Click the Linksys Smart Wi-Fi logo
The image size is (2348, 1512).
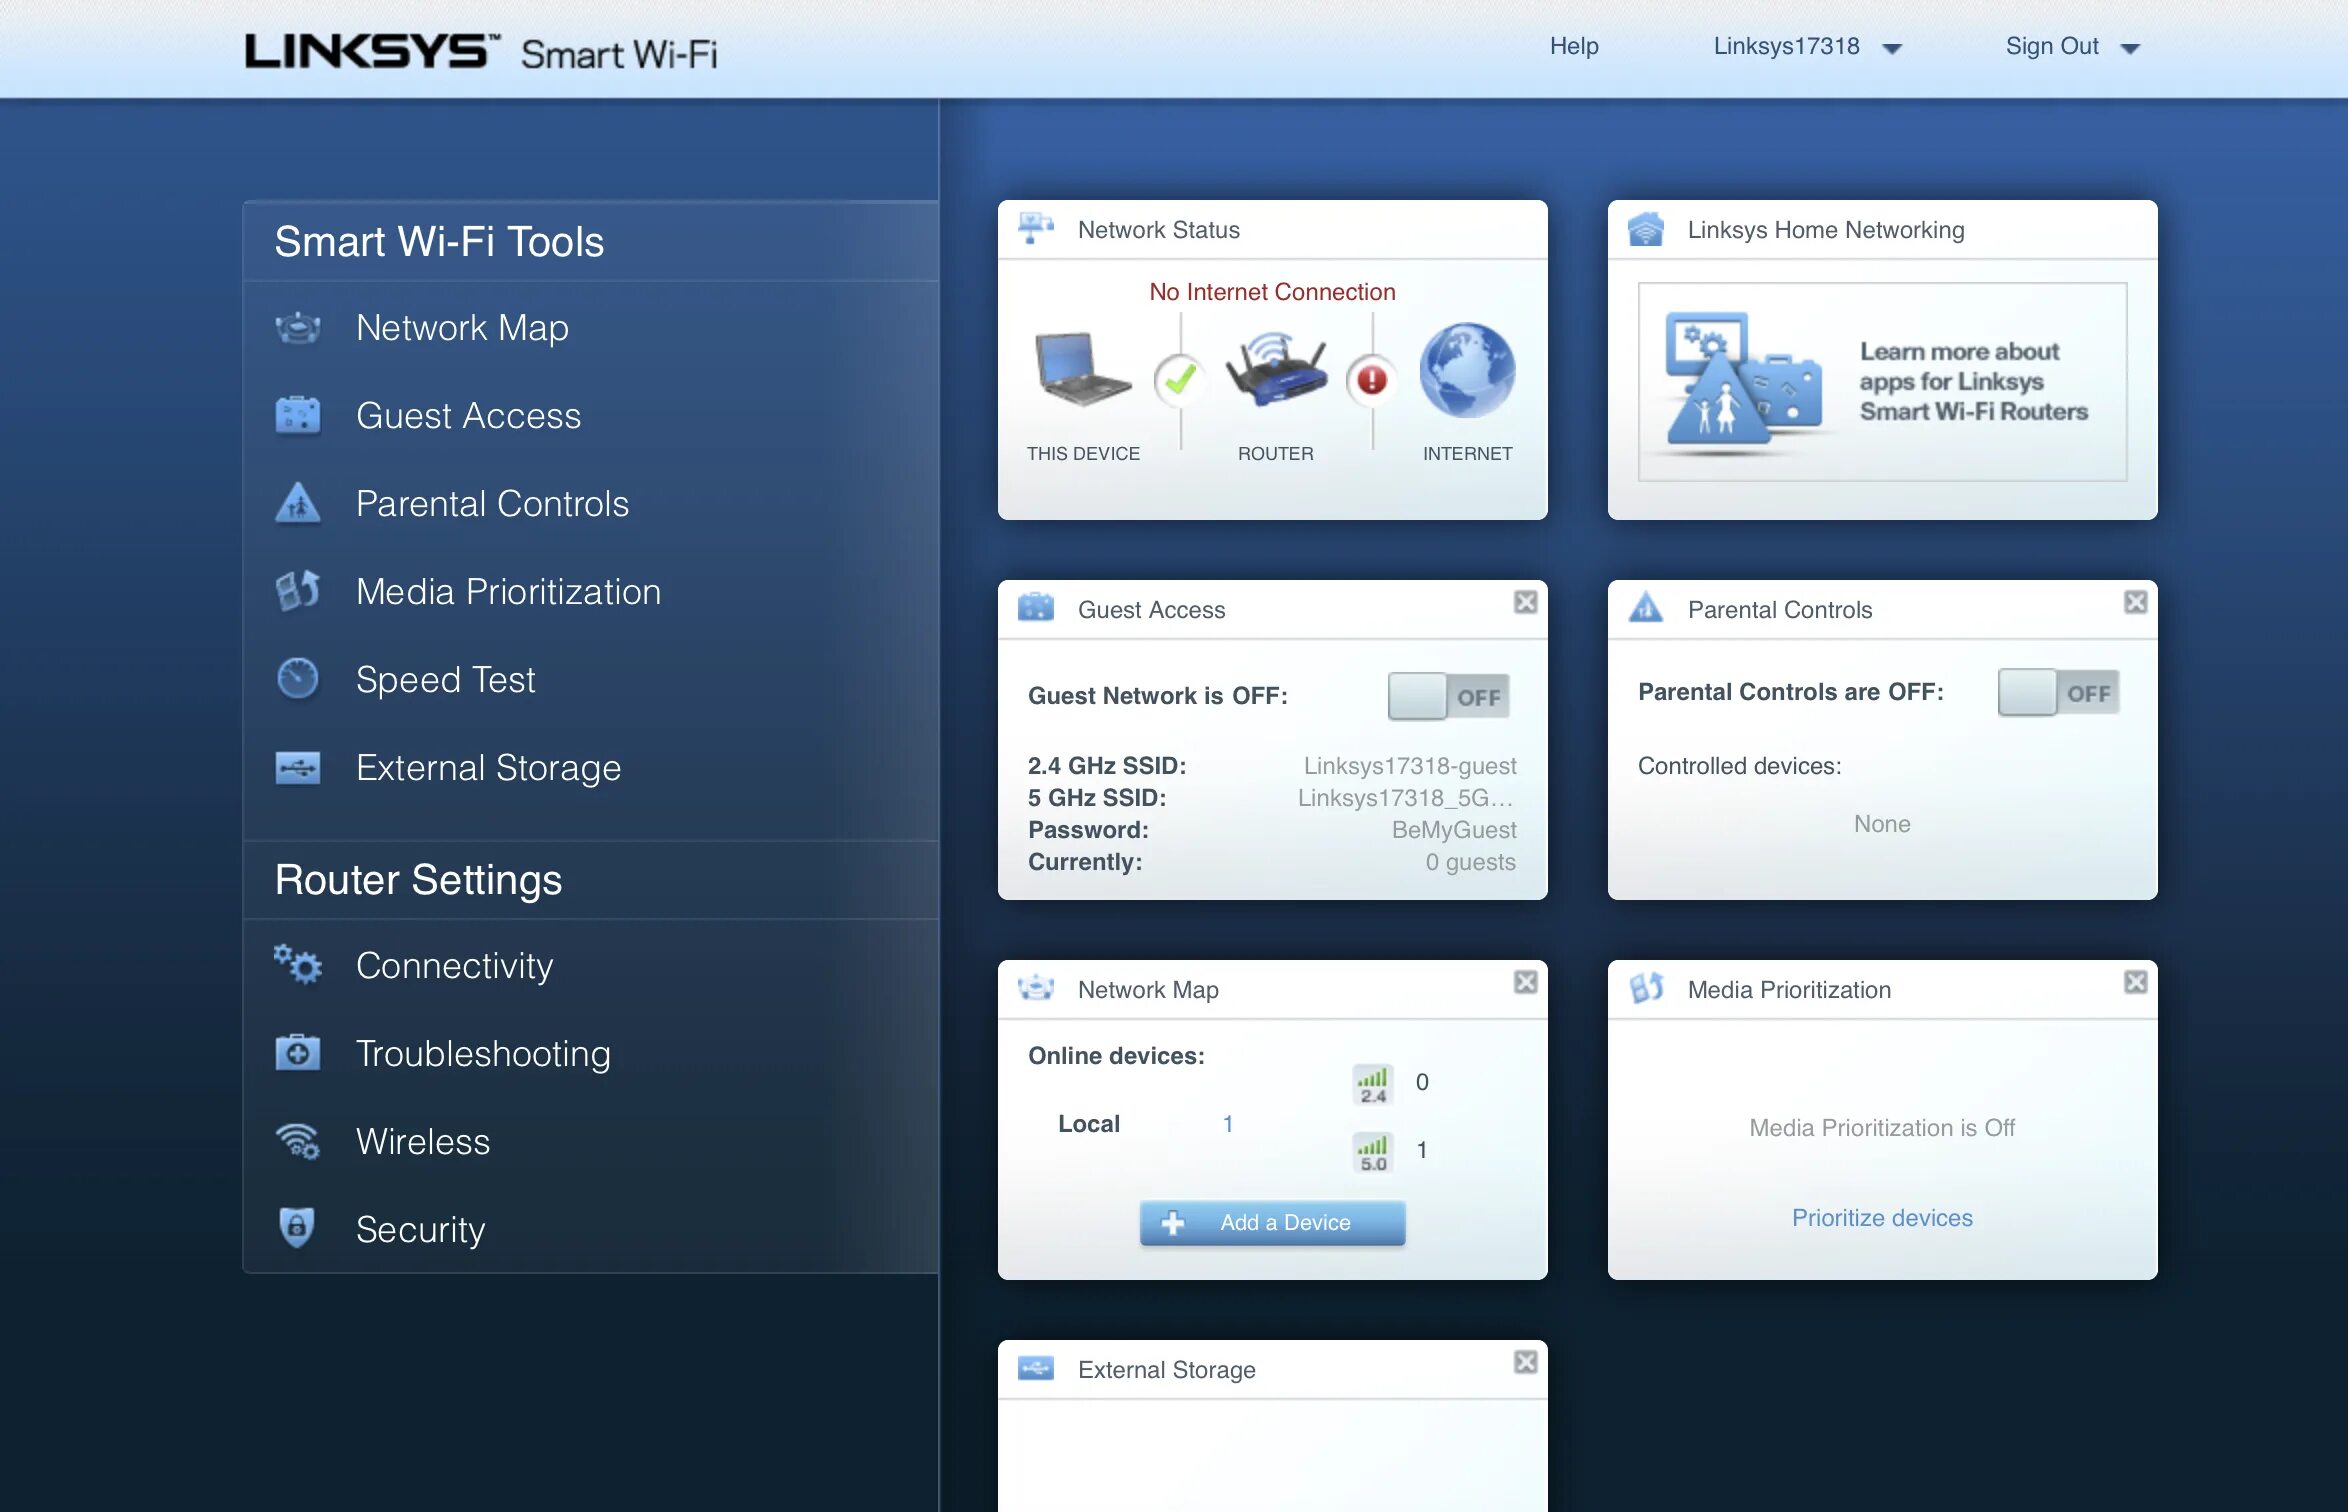(481, 52)
